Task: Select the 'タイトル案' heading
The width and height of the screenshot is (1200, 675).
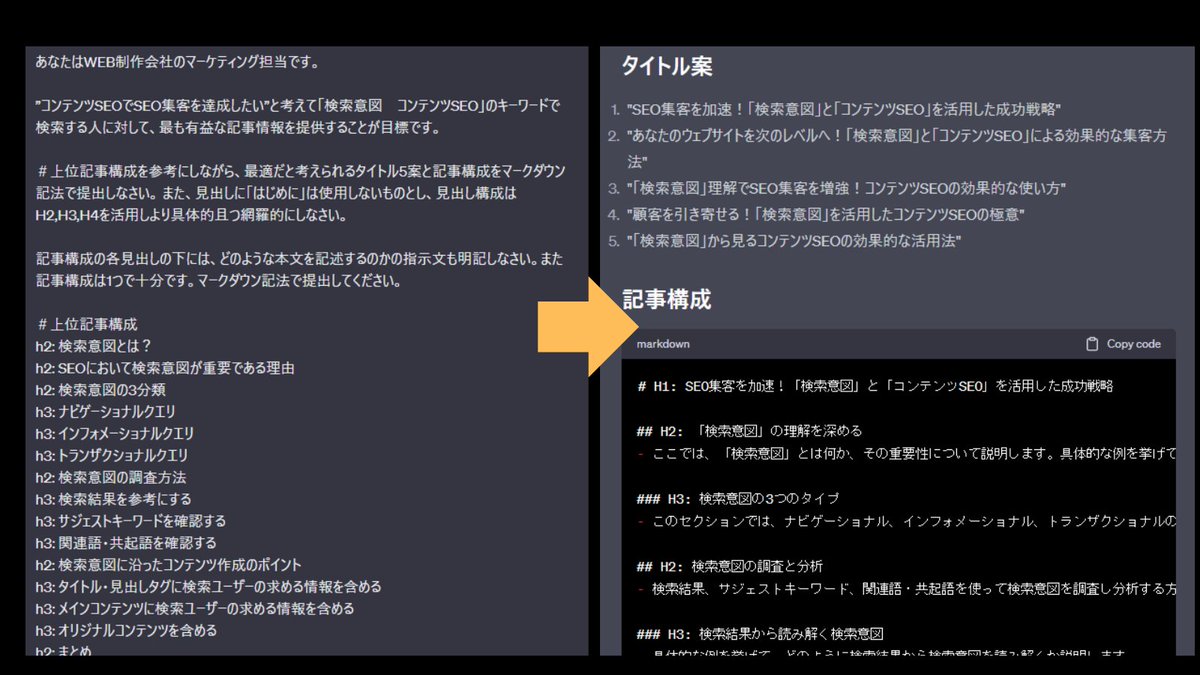Action: 667,66
